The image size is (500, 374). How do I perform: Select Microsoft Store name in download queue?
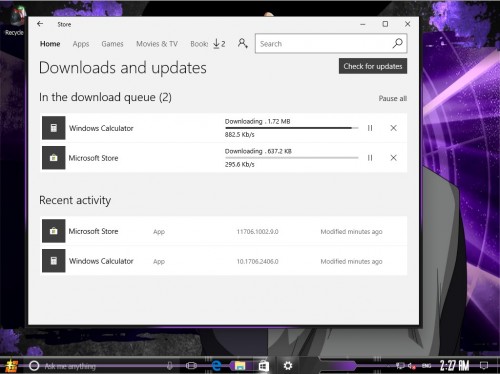[93, 158]
